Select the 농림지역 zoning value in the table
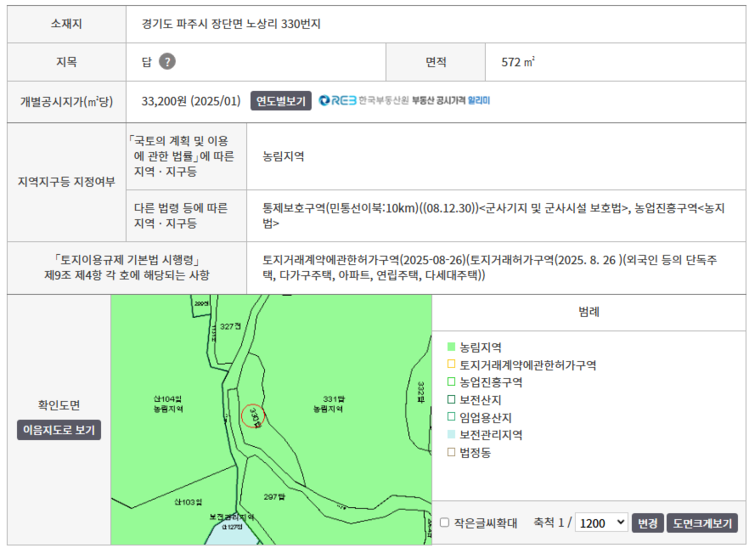This screenshot has width=749, height=548. coord(283,156)
